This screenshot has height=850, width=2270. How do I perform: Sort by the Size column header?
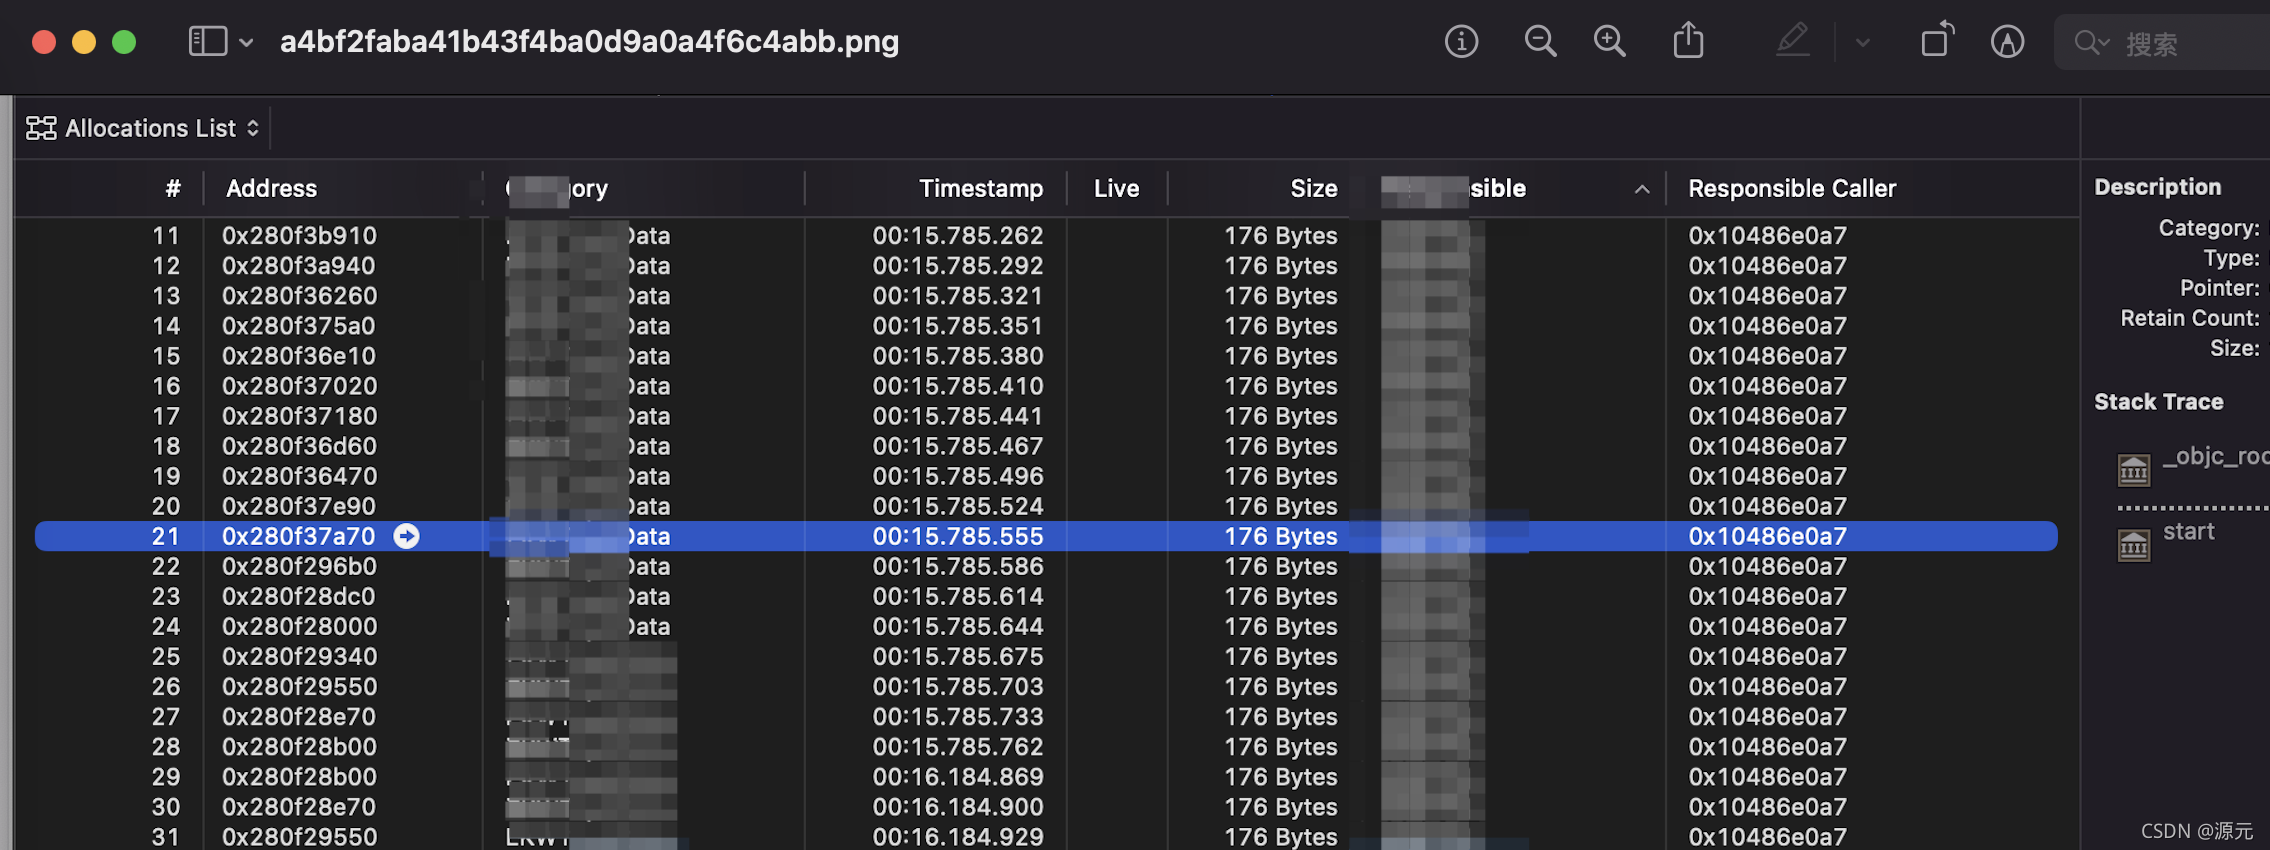[1313, 188]
